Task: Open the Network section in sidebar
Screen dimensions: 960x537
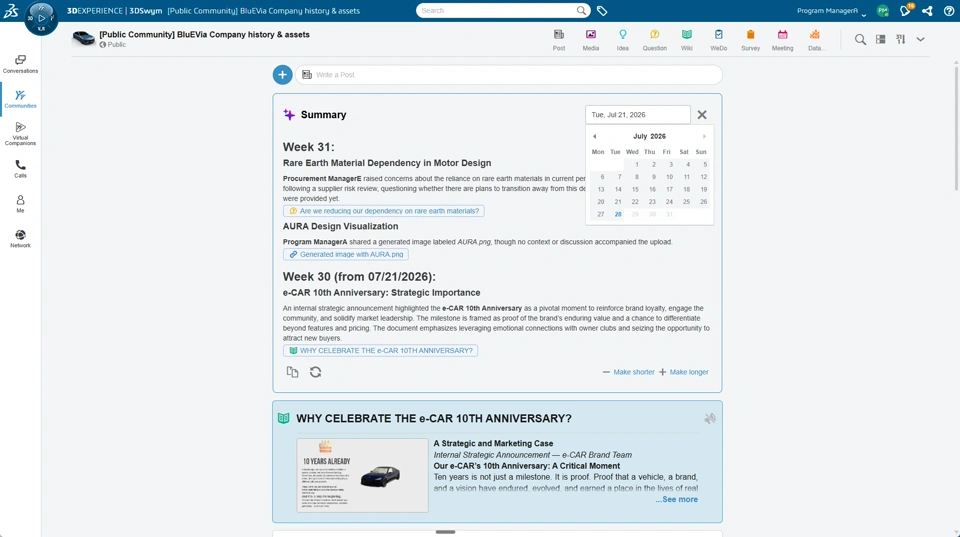Action: (20, 238)
